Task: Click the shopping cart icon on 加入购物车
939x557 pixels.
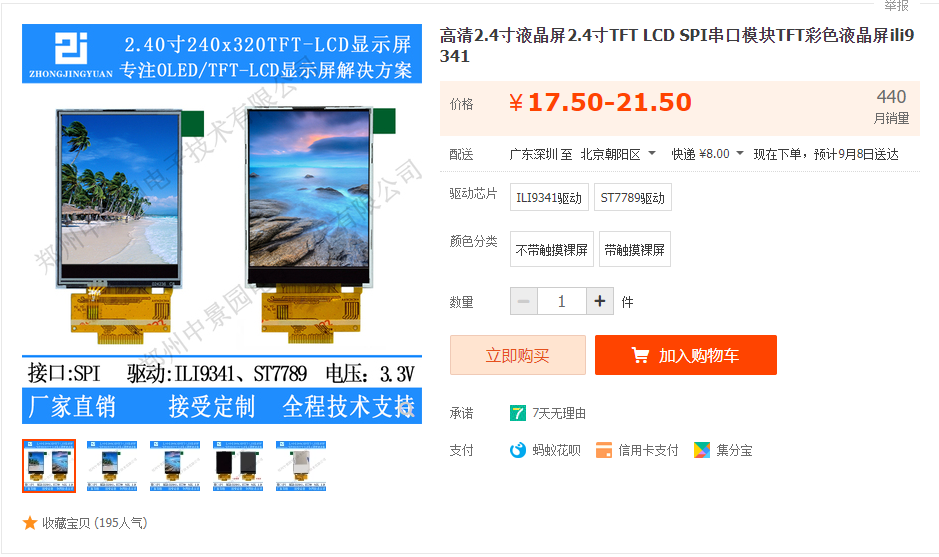Action: pos(640,356)
